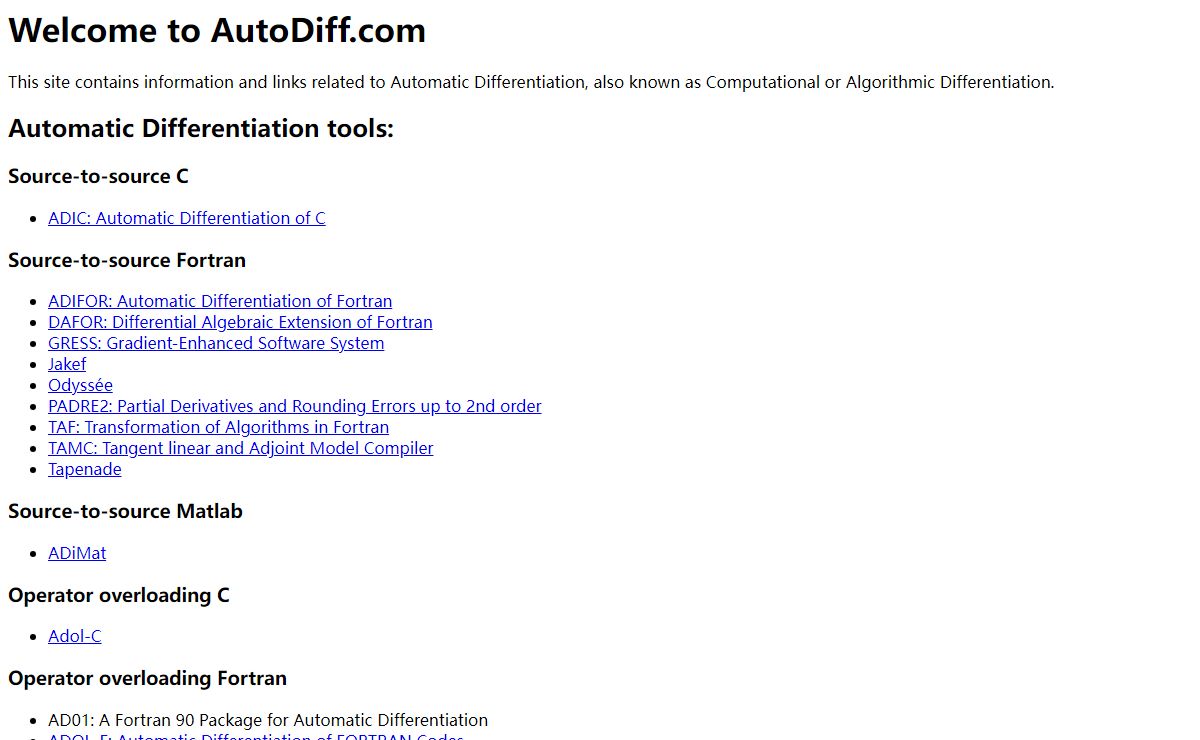Image resolution: width=1200 pixels, height=740 pixels.
Task: Click the Jakef link
Action: 67,364
